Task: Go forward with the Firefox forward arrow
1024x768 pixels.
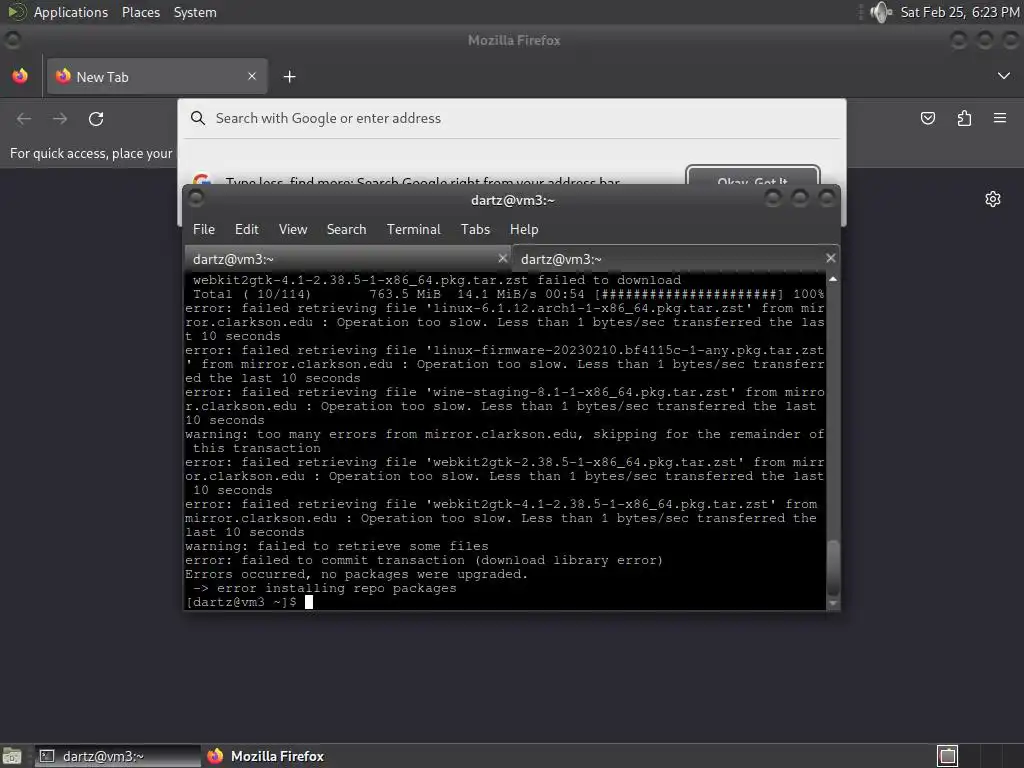Action: (x=60, y=119)
